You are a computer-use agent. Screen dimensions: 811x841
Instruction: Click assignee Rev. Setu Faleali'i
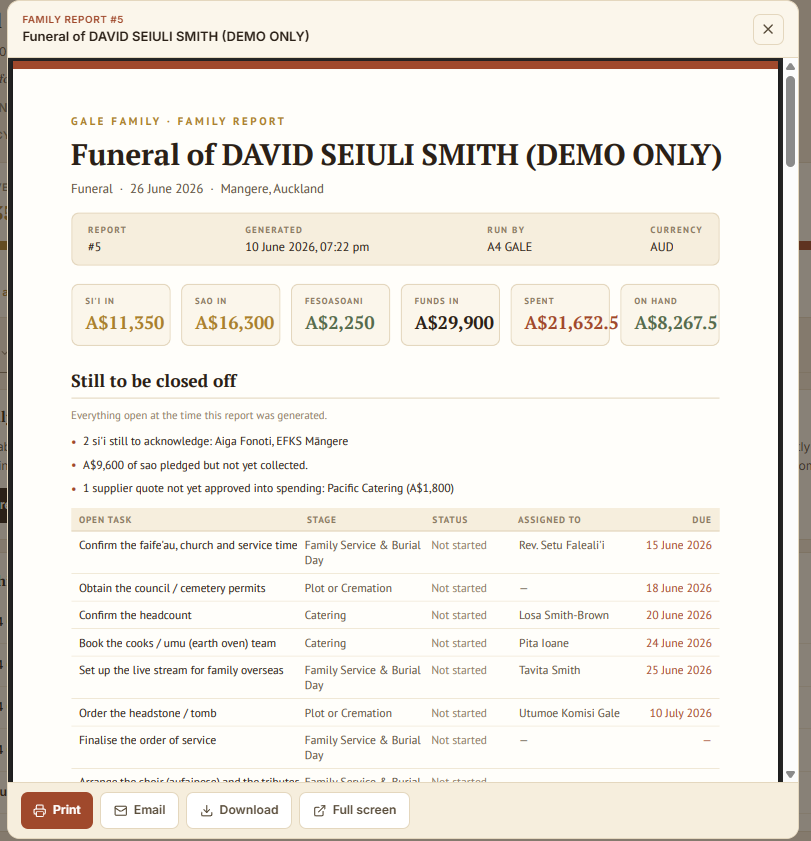tap(562, 545)
